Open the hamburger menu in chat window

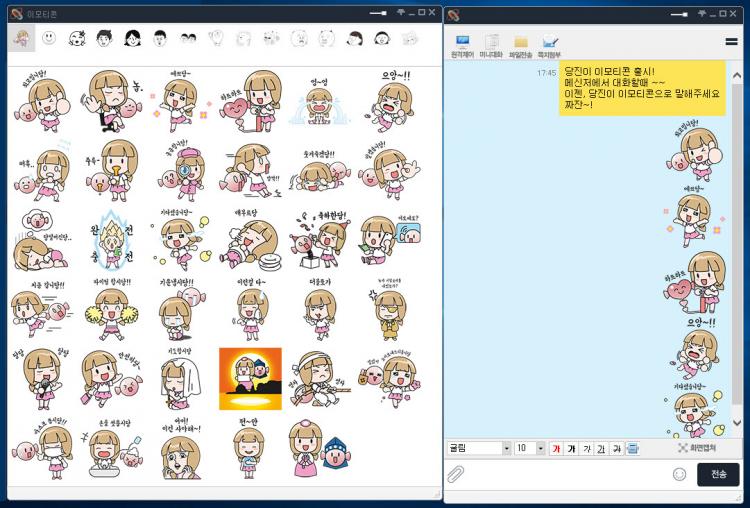click(731, 42)
